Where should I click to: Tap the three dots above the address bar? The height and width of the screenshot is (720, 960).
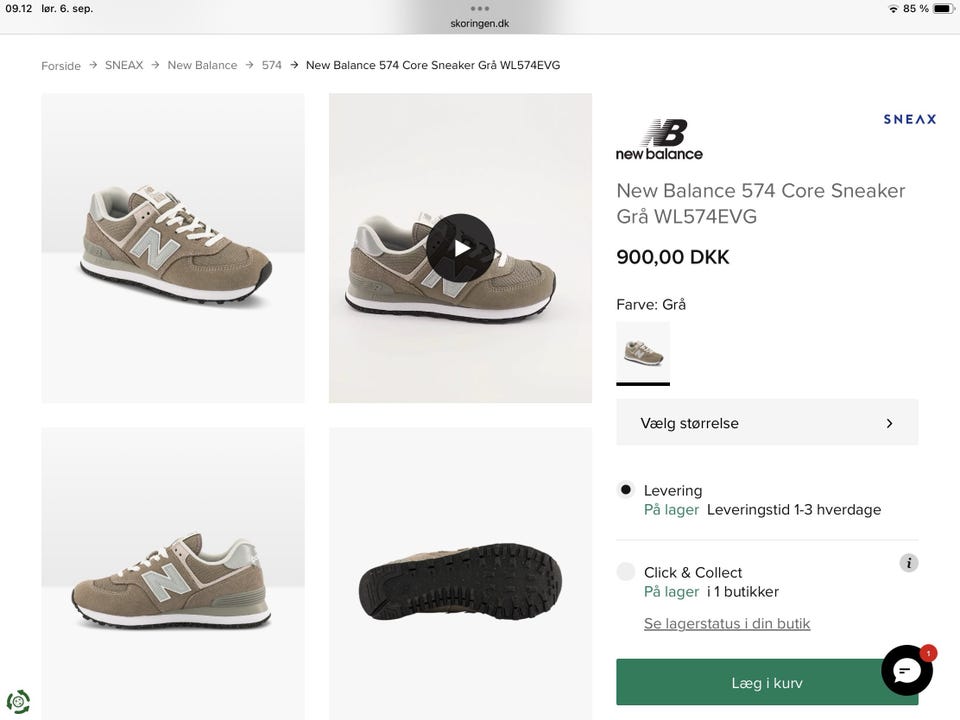coord(480,8)
